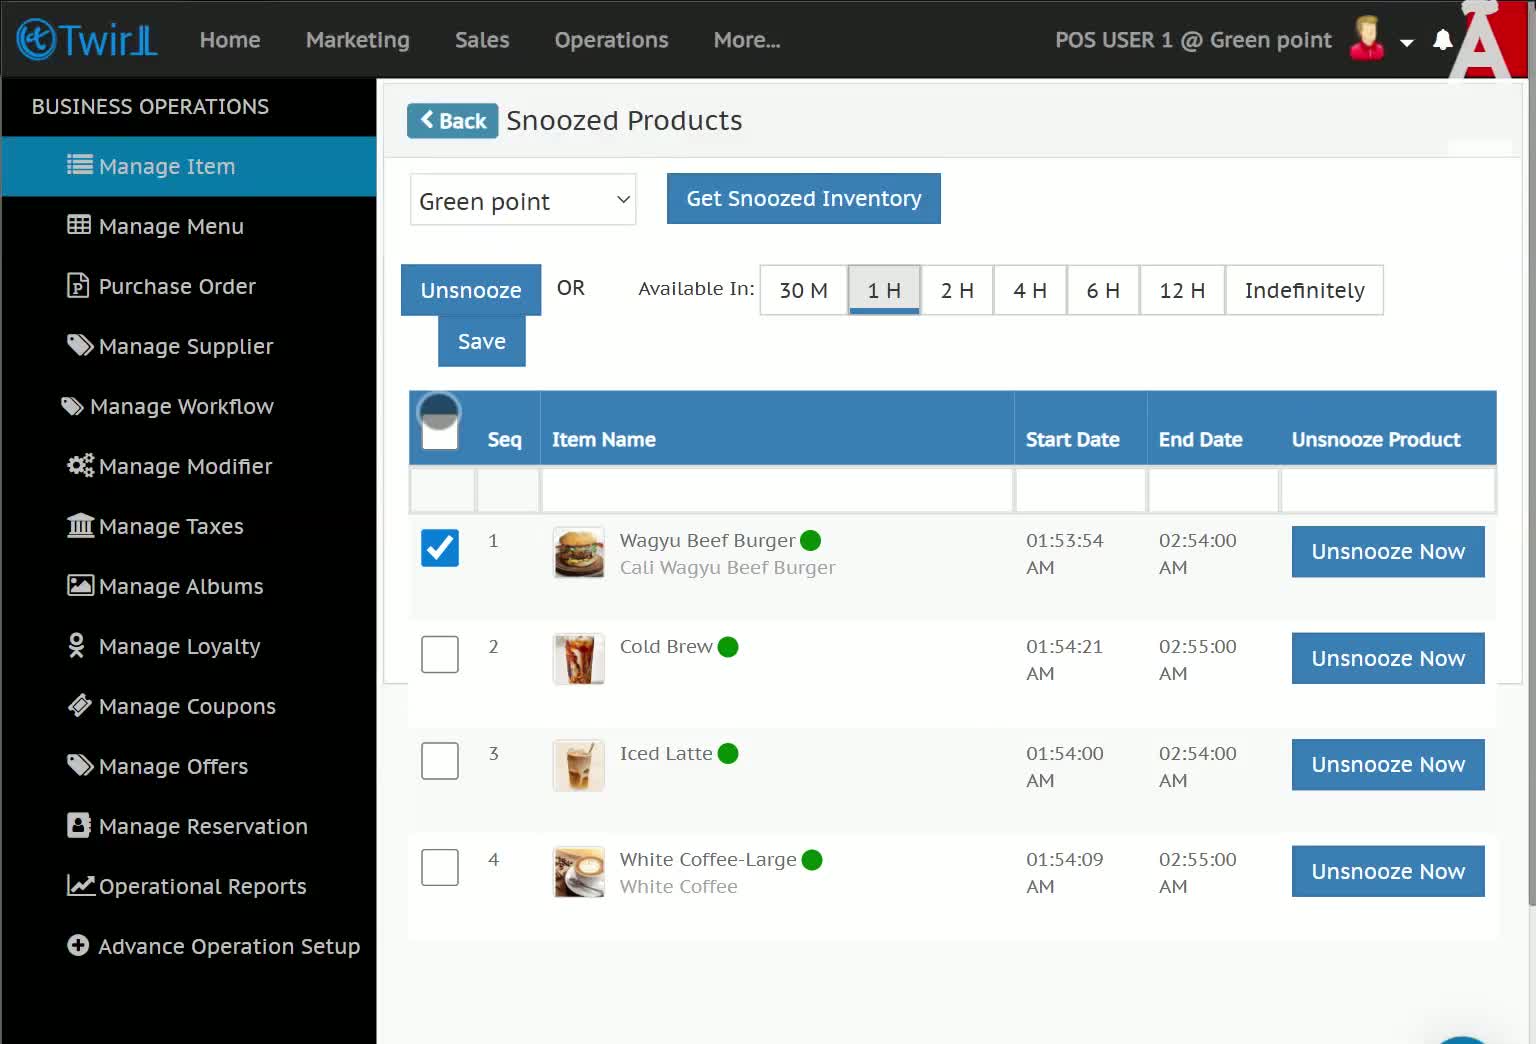1536x1044 pixels.
Task: Click the Operational Reports chart icon
Action: point(80,885)
